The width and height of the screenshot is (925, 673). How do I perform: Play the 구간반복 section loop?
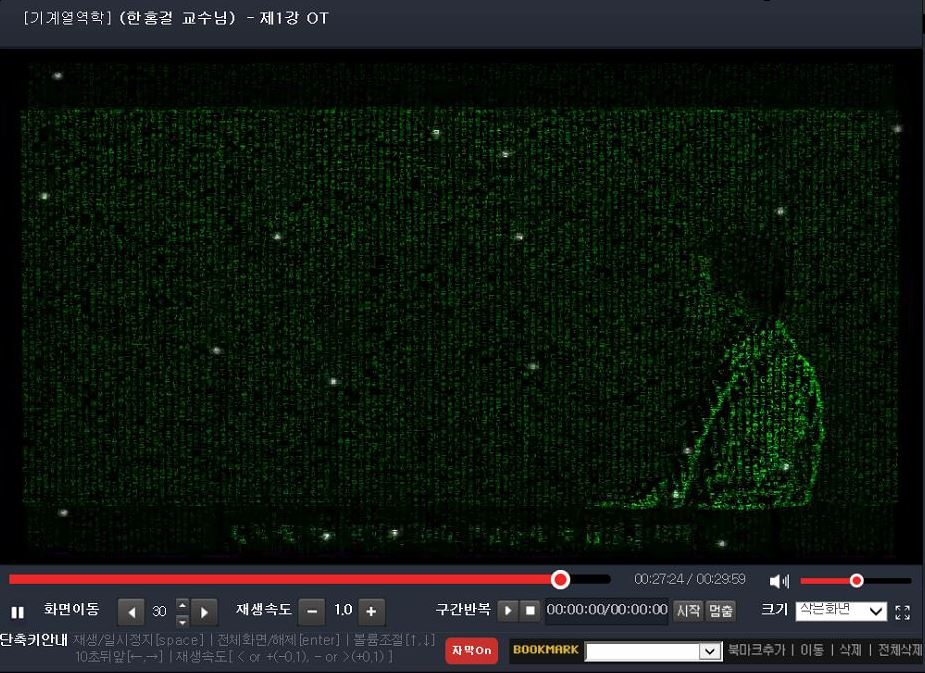(507, 610)
